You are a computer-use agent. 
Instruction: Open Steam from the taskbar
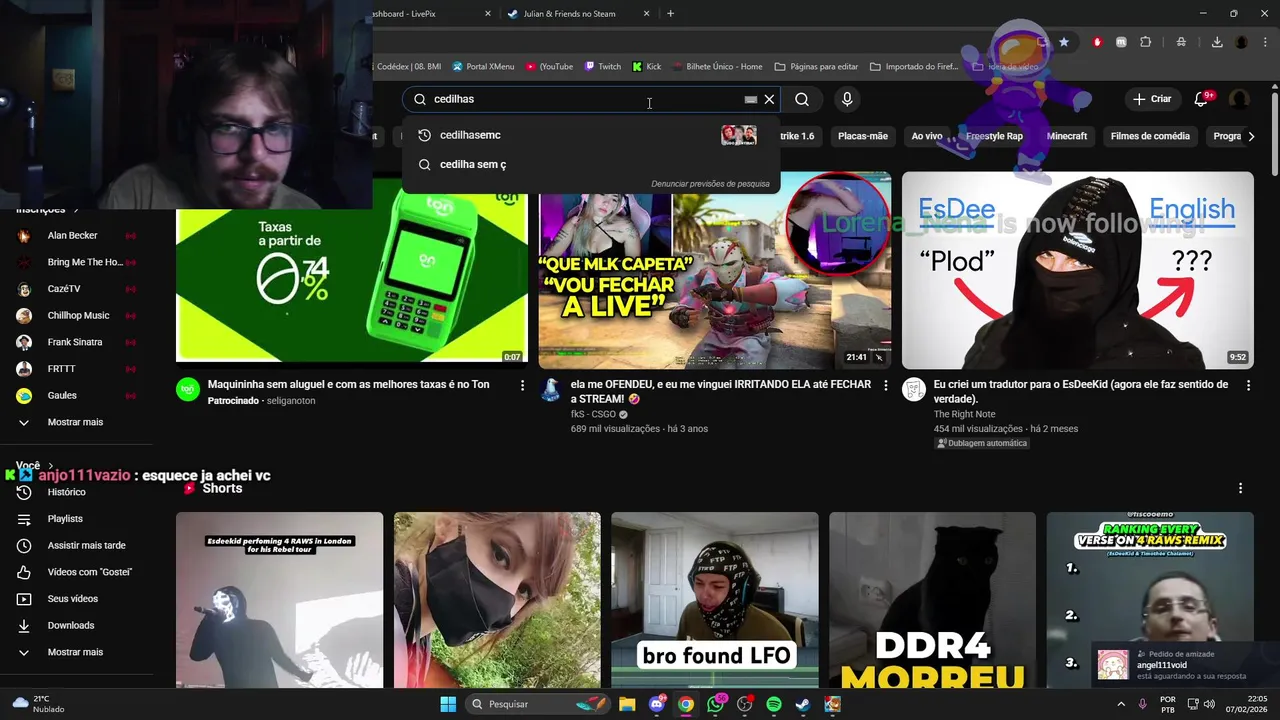click(803, 704)
